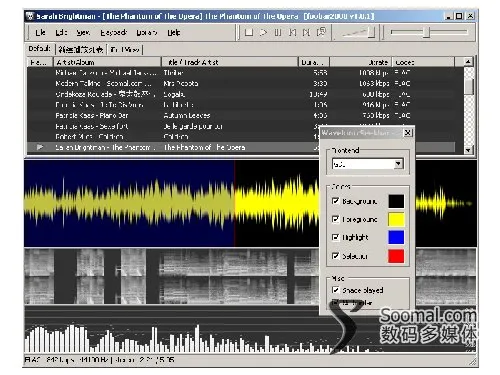Screen dimensions: 500x375
Task: Toggle the Selection color checkbox
Action: (335, 256)
